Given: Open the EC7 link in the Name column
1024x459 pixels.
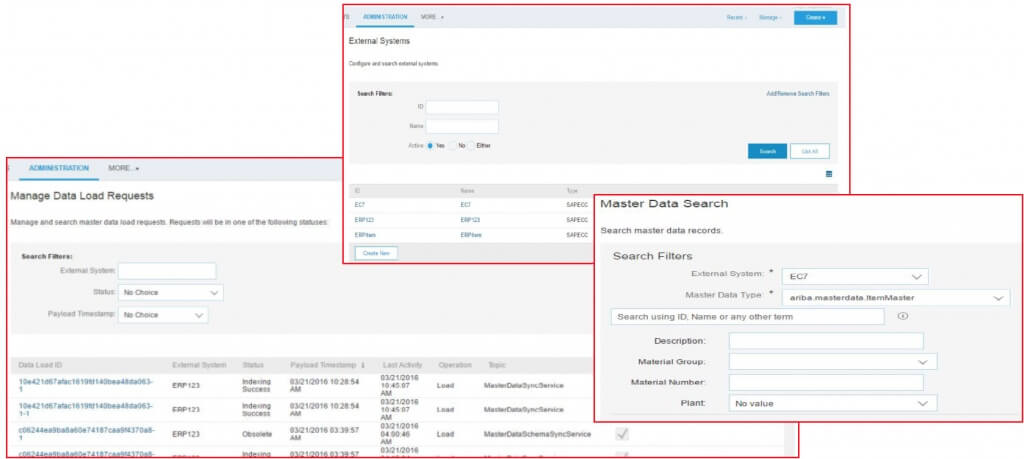Looking at the screenshot, I should [465, 205].
